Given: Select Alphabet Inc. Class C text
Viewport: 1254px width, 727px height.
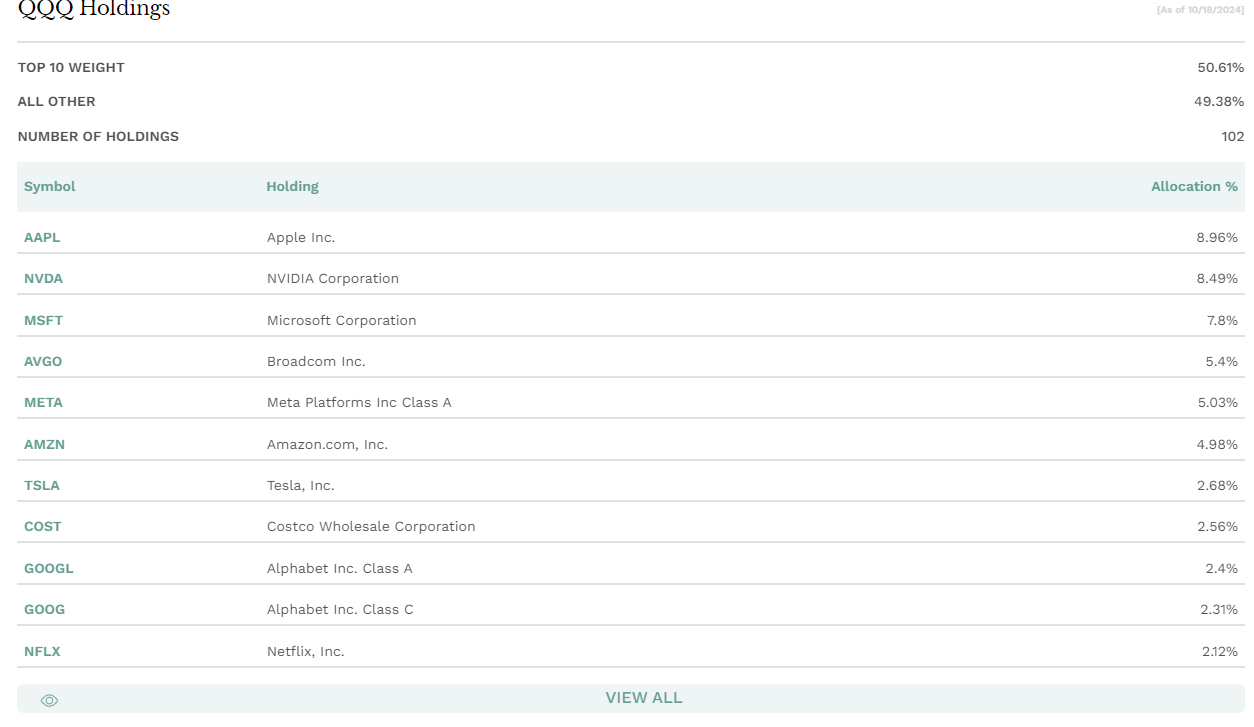Looking at the screenshot, I should 340,610.
